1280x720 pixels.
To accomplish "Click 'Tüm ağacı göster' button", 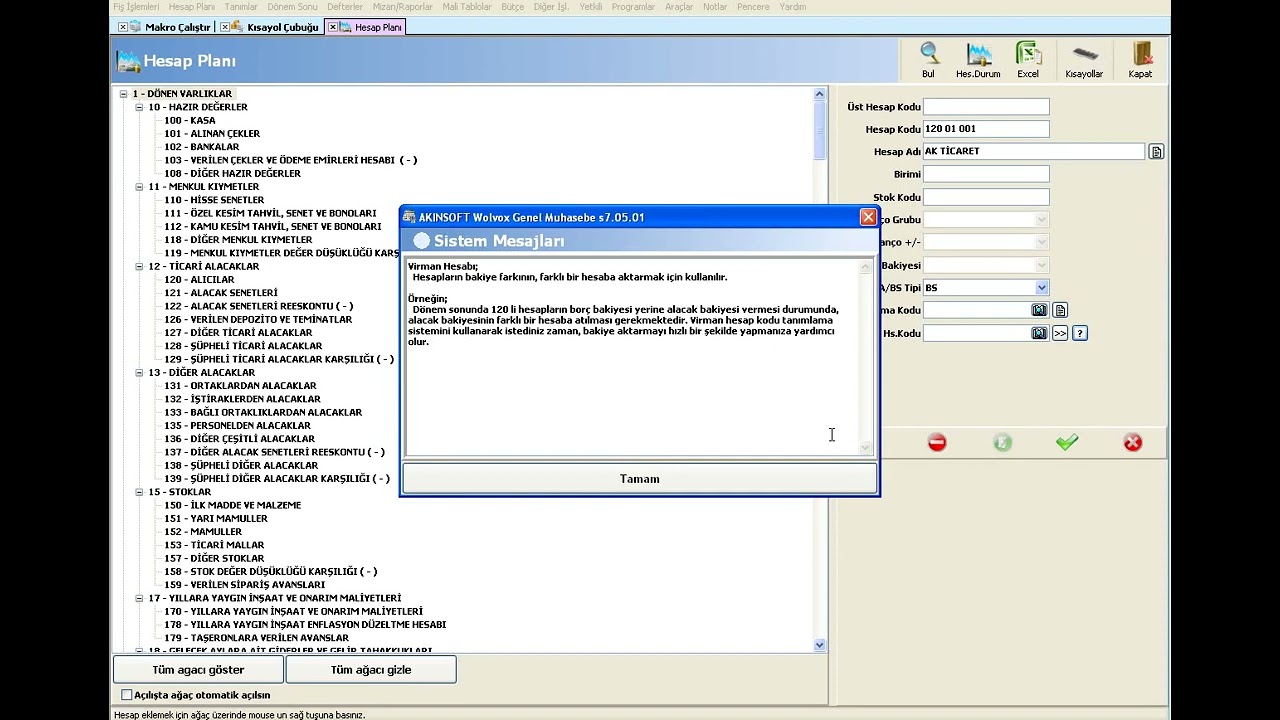I will tap(198, 670).
